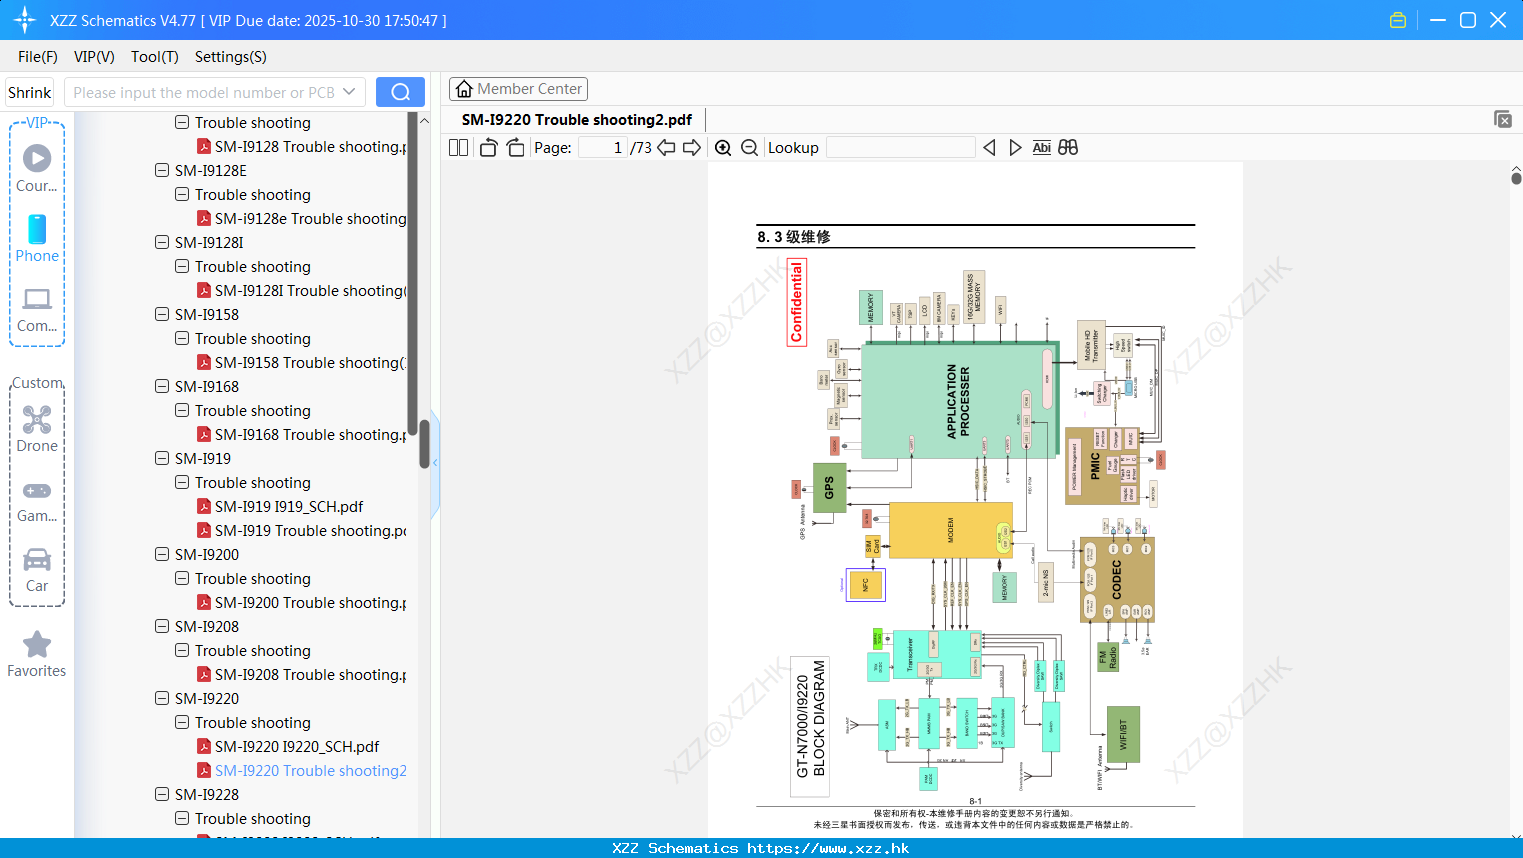
Task: Click the blue search button
Action: coord(400,92)
